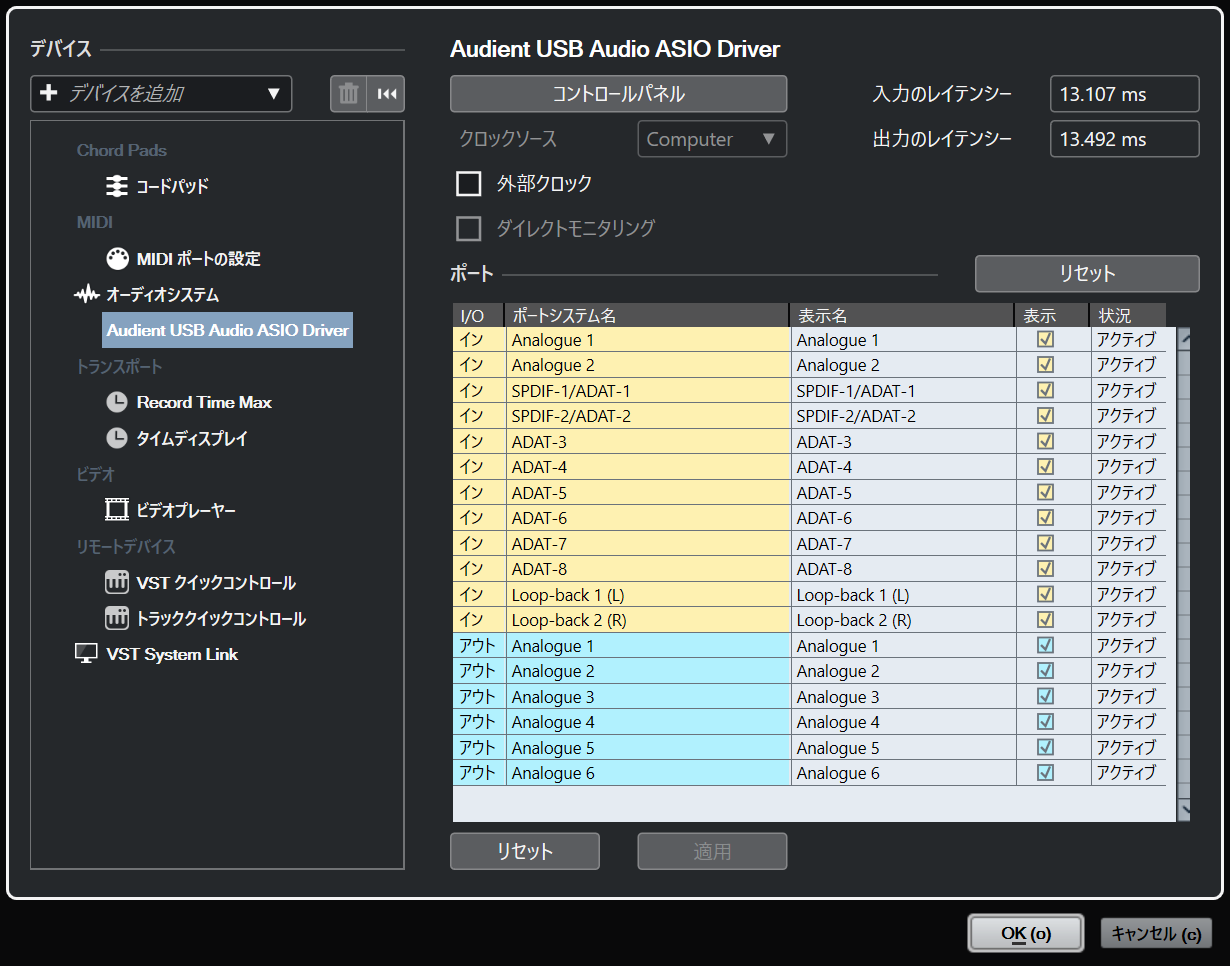Click the trash icon to remove device

pos(349,94)
